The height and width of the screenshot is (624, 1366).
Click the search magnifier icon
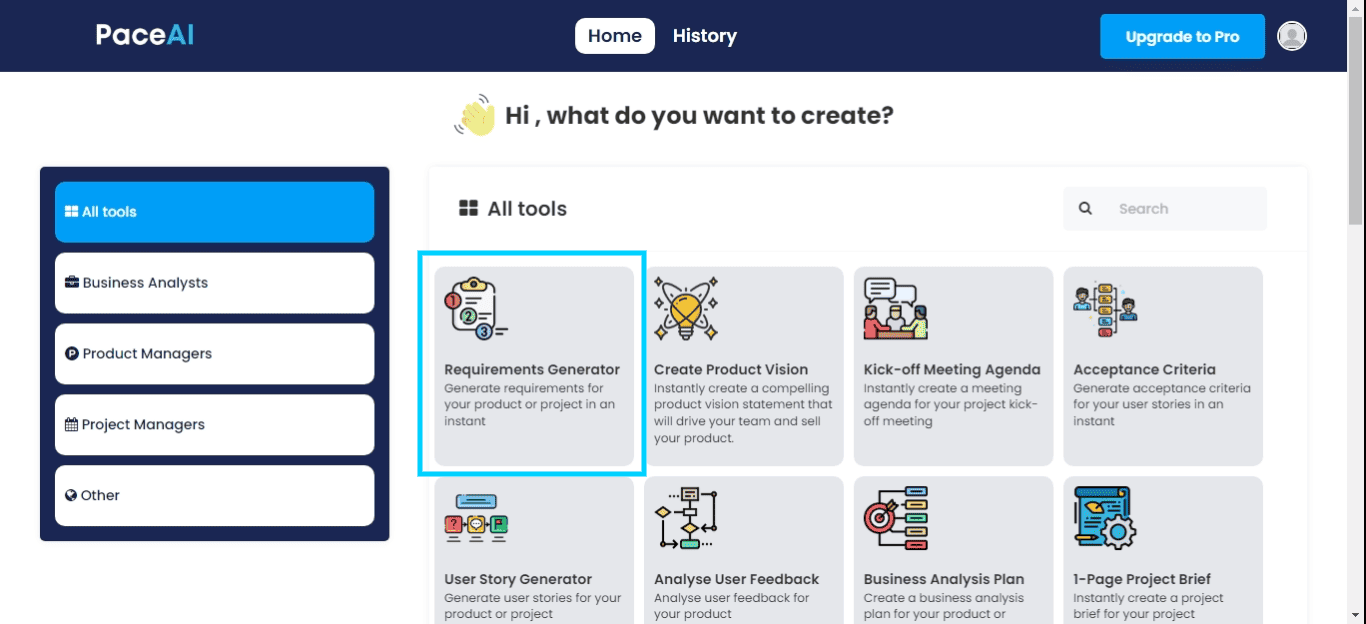[x=1085, y=208]
